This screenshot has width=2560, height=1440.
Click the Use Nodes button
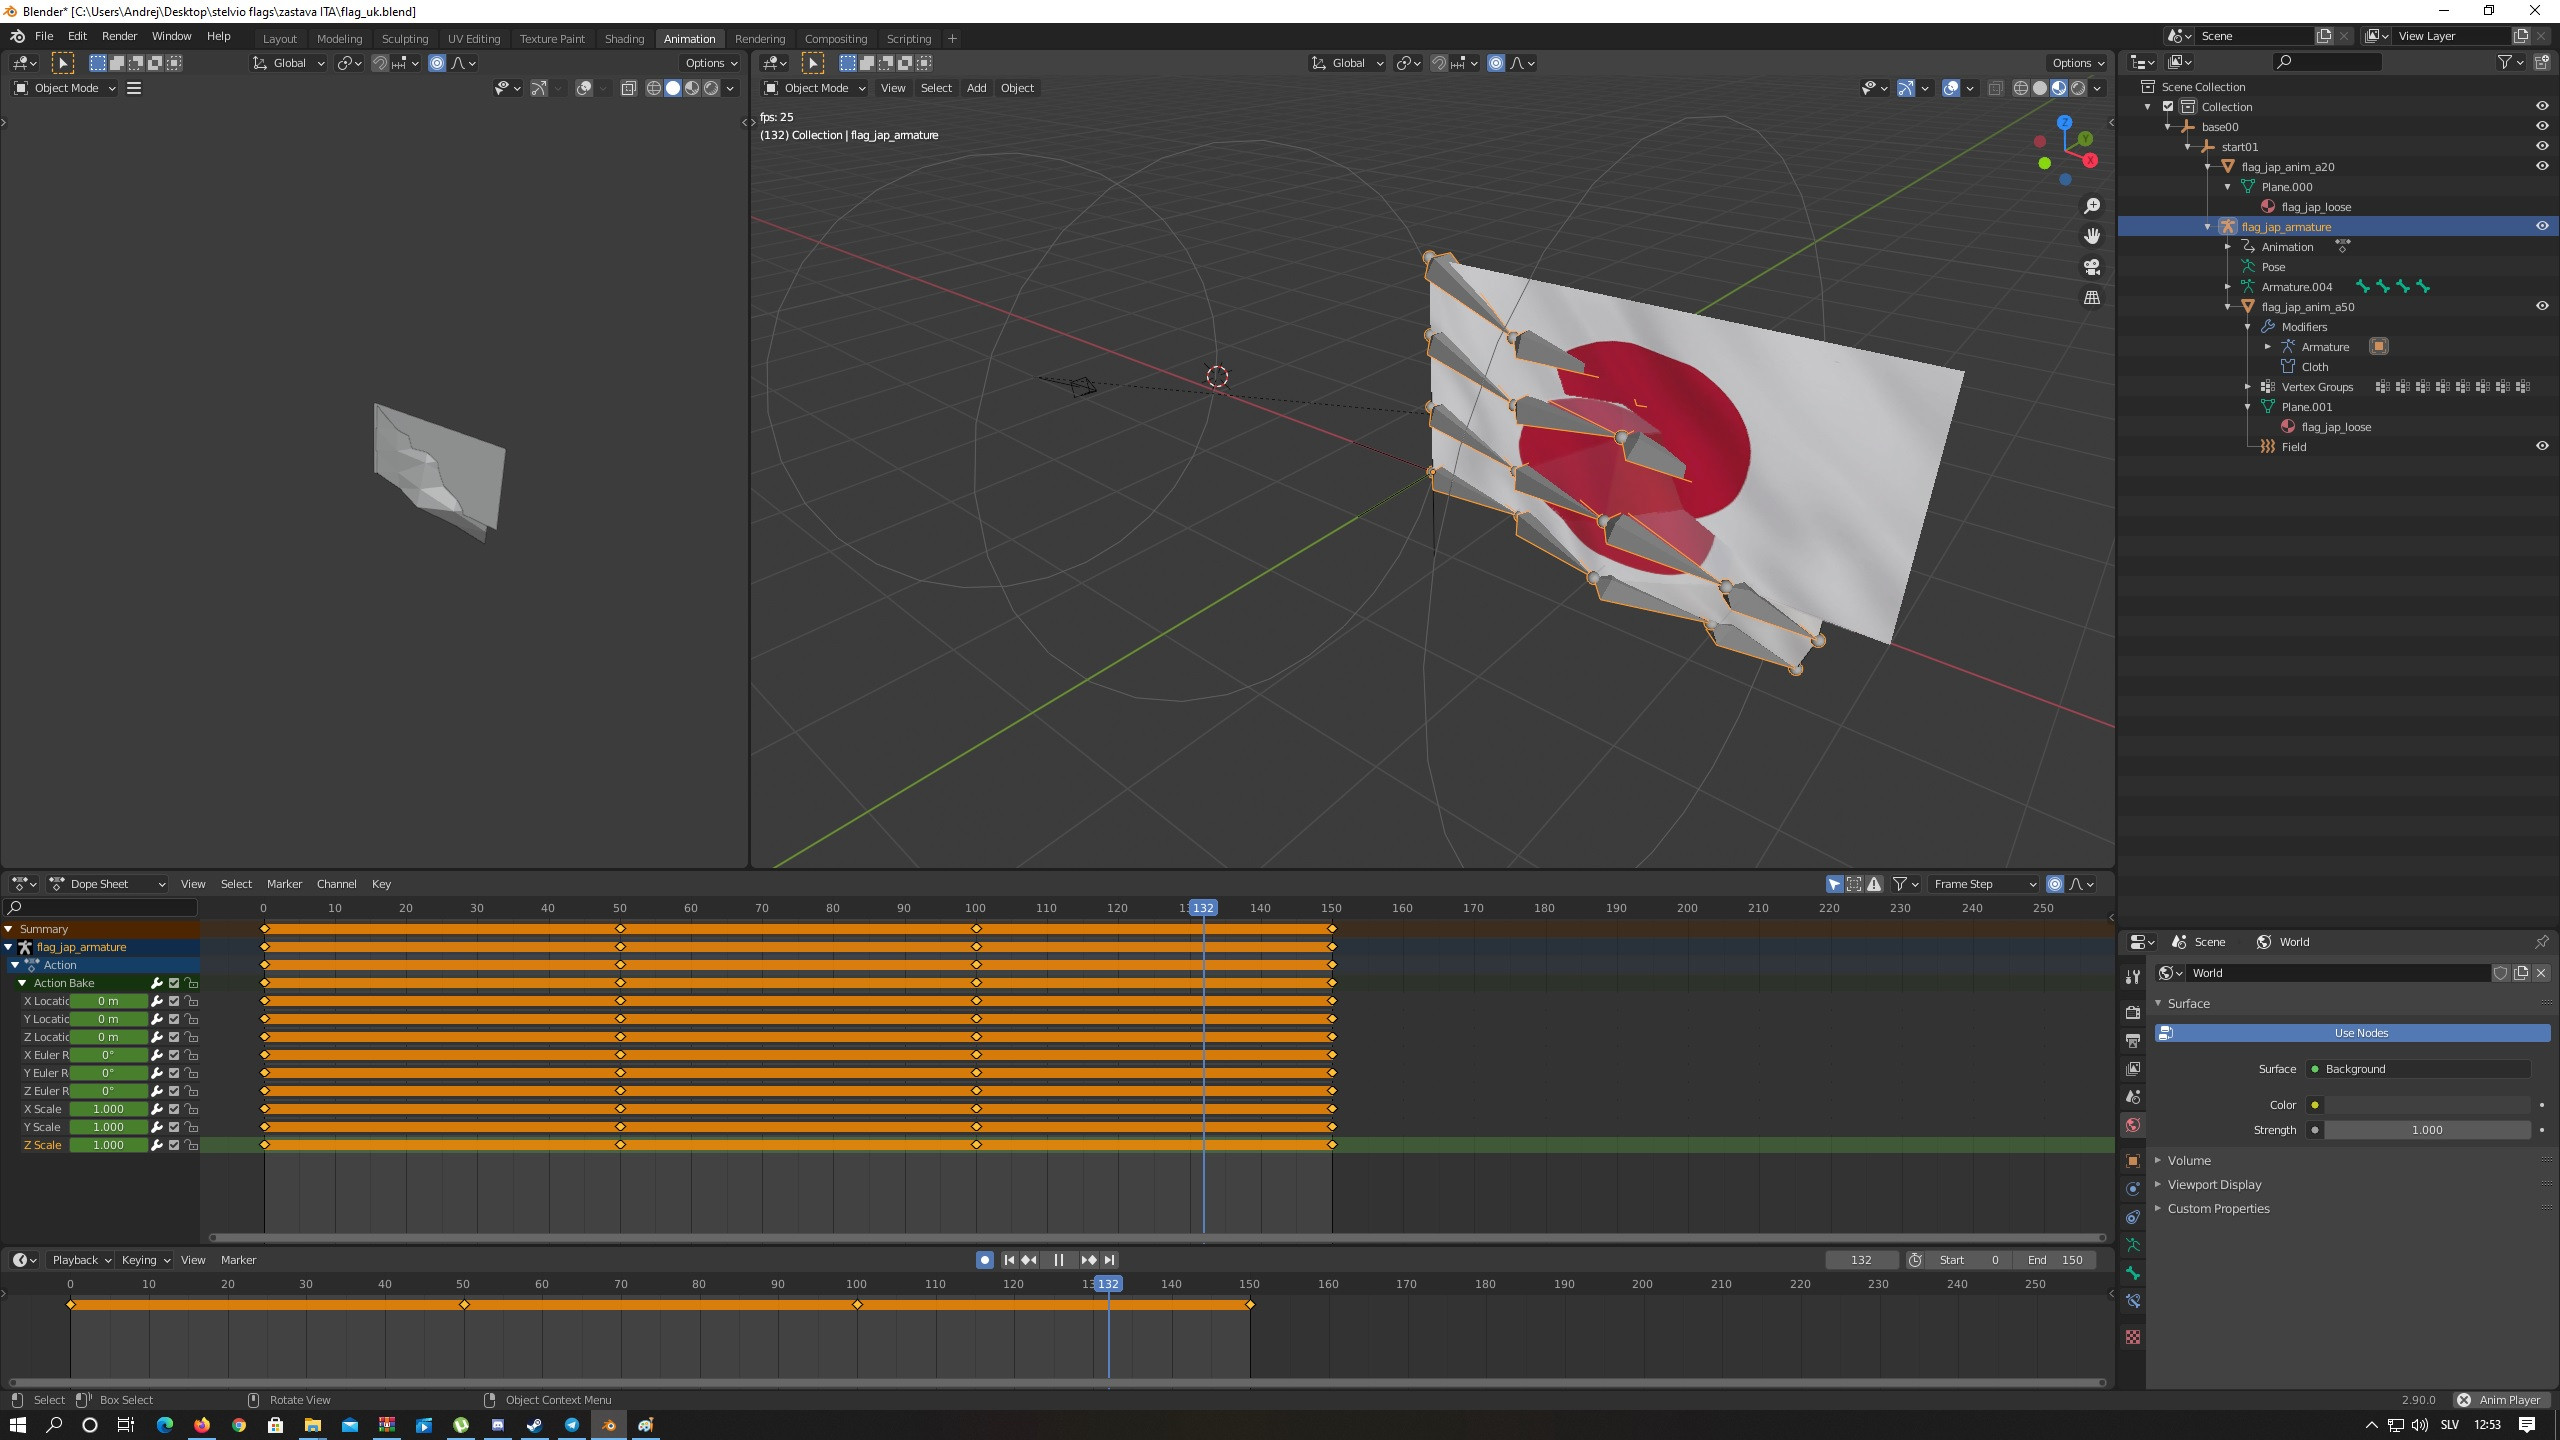tap(2353, 1033)
